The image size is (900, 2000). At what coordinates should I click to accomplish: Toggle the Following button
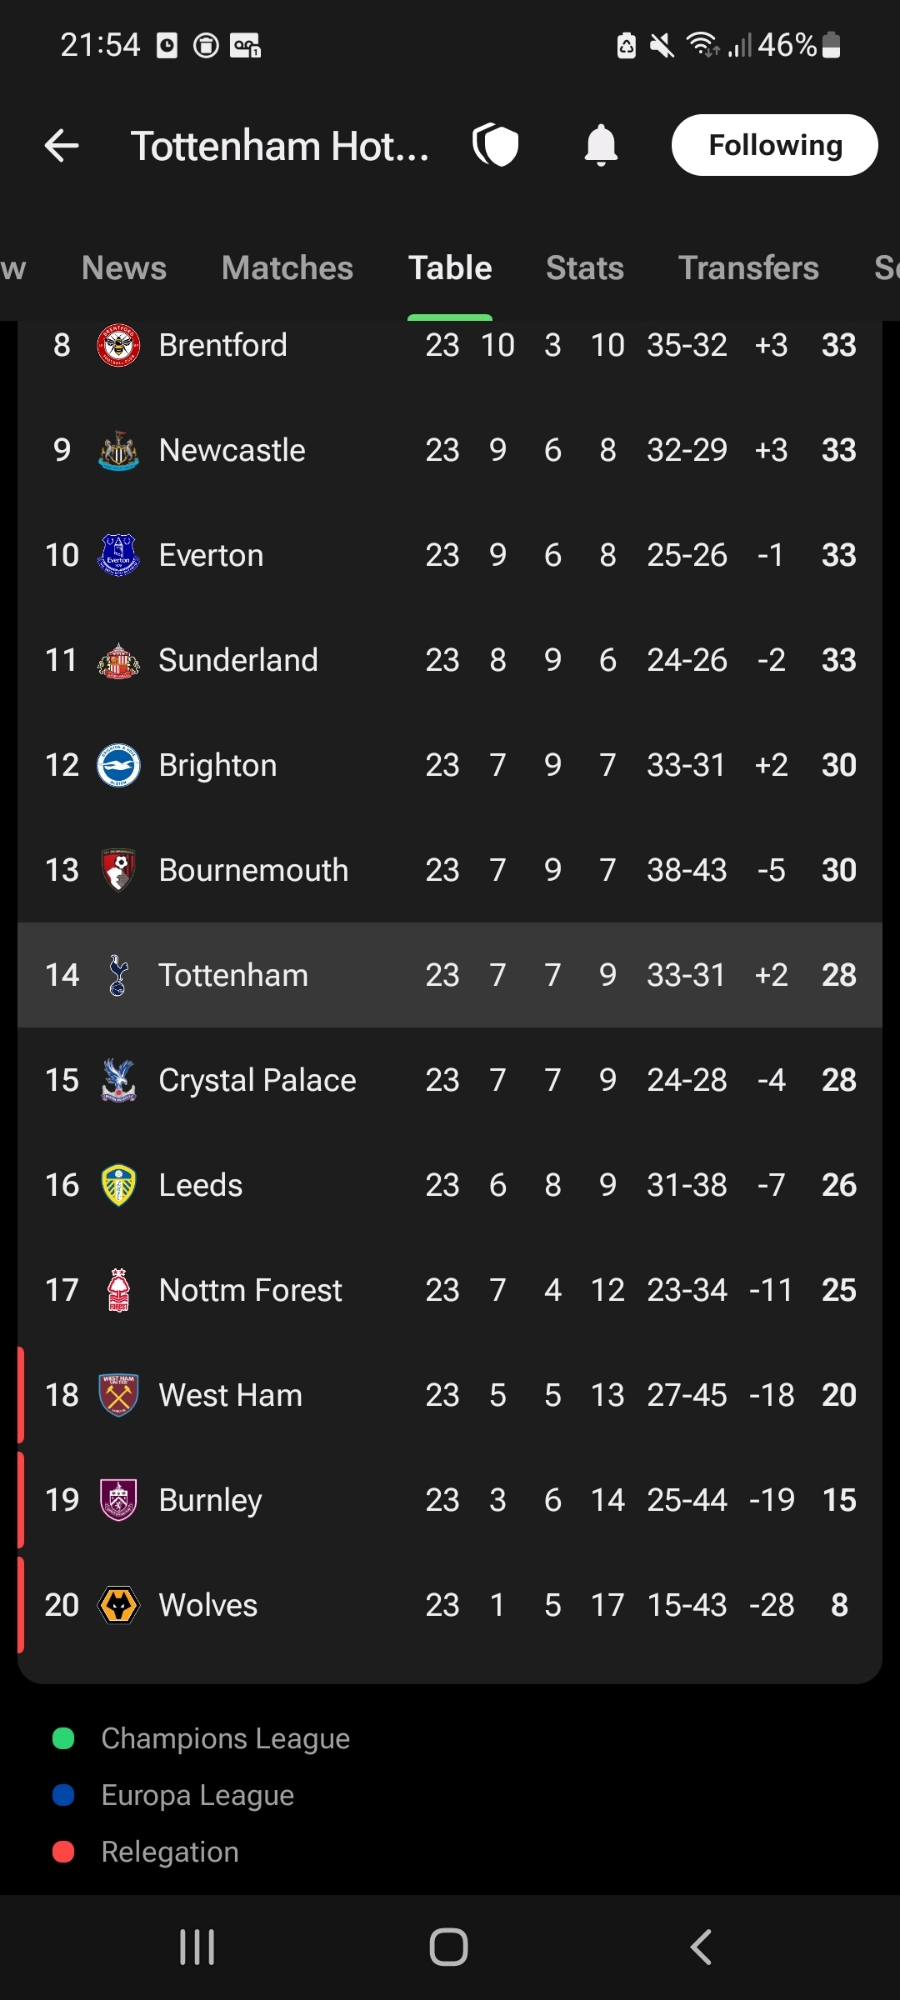click(774, 146)
